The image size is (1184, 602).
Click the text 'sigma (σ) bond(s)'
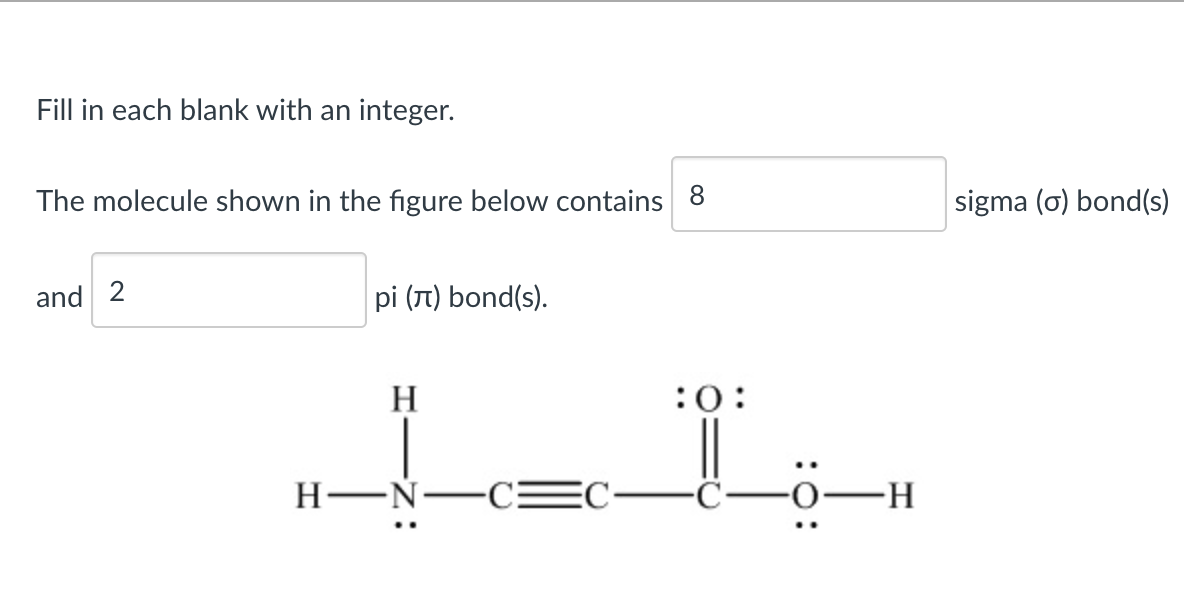pos(1062,200)
